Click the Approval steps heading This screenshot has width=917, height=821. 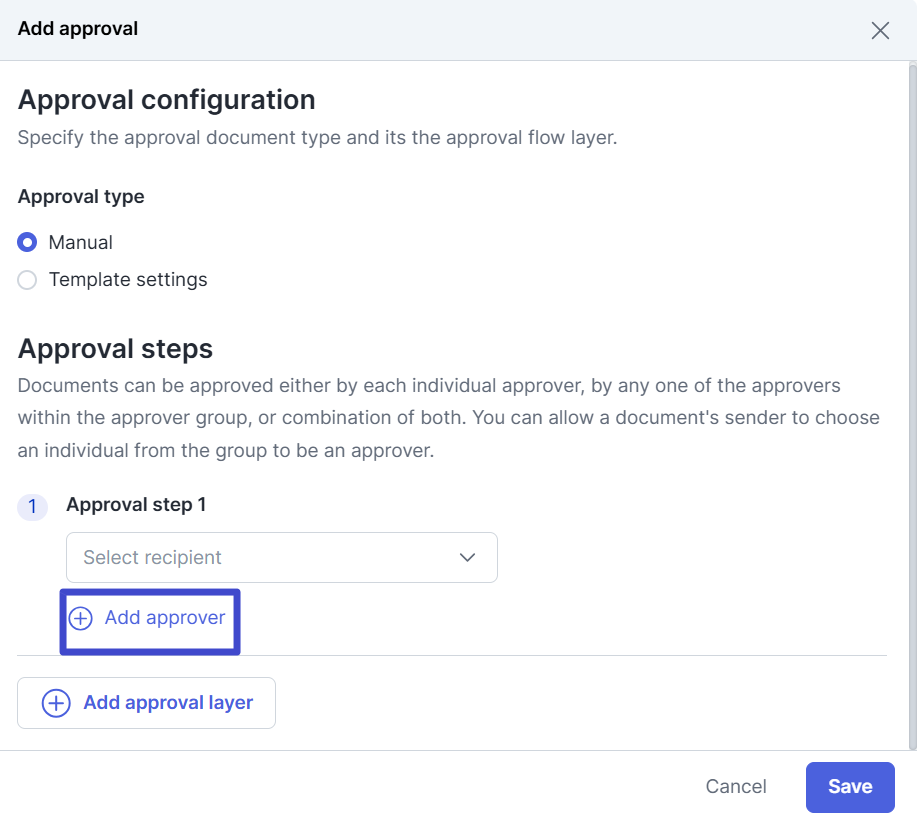pos(115,349)
